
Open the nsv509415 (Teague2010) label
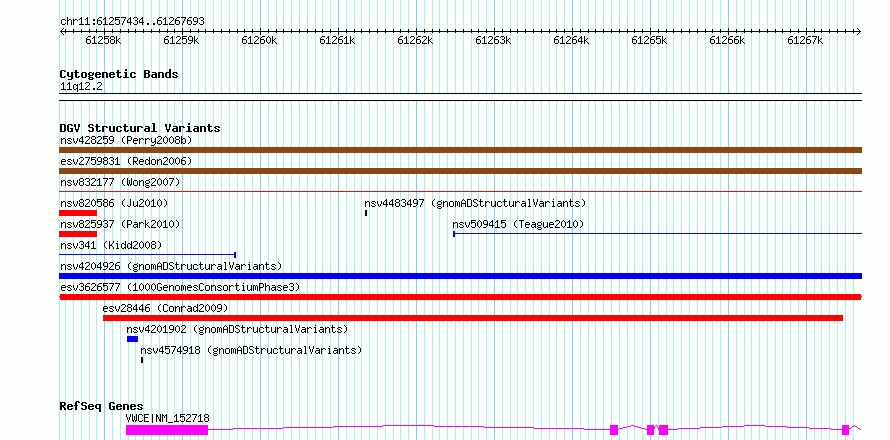click(x=518, y=224)
